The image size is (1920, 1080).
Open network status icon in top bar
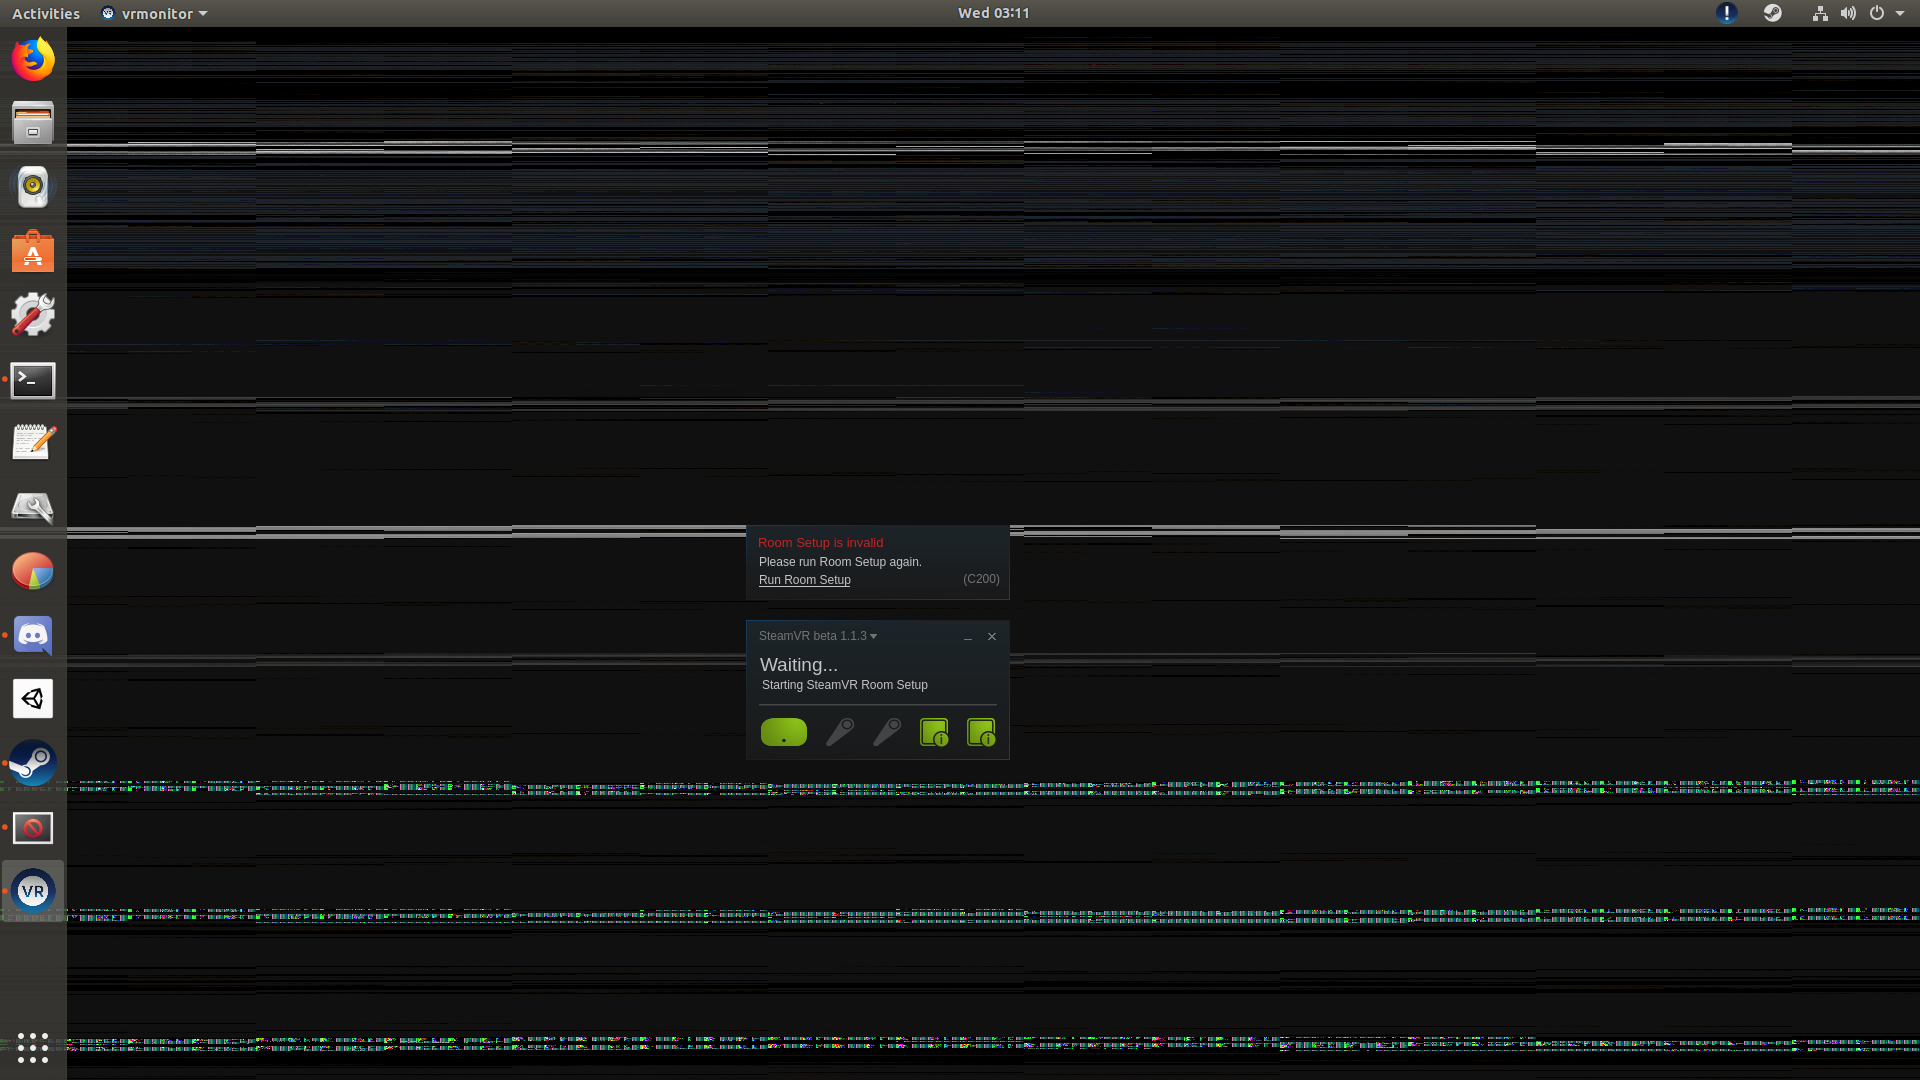tap(1820, 13)
